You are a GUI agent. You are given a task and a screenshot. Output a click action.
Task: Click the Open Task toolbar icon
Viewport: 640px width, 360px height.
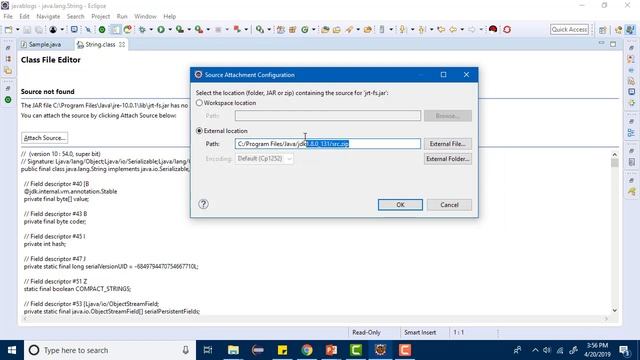point(337,29)
